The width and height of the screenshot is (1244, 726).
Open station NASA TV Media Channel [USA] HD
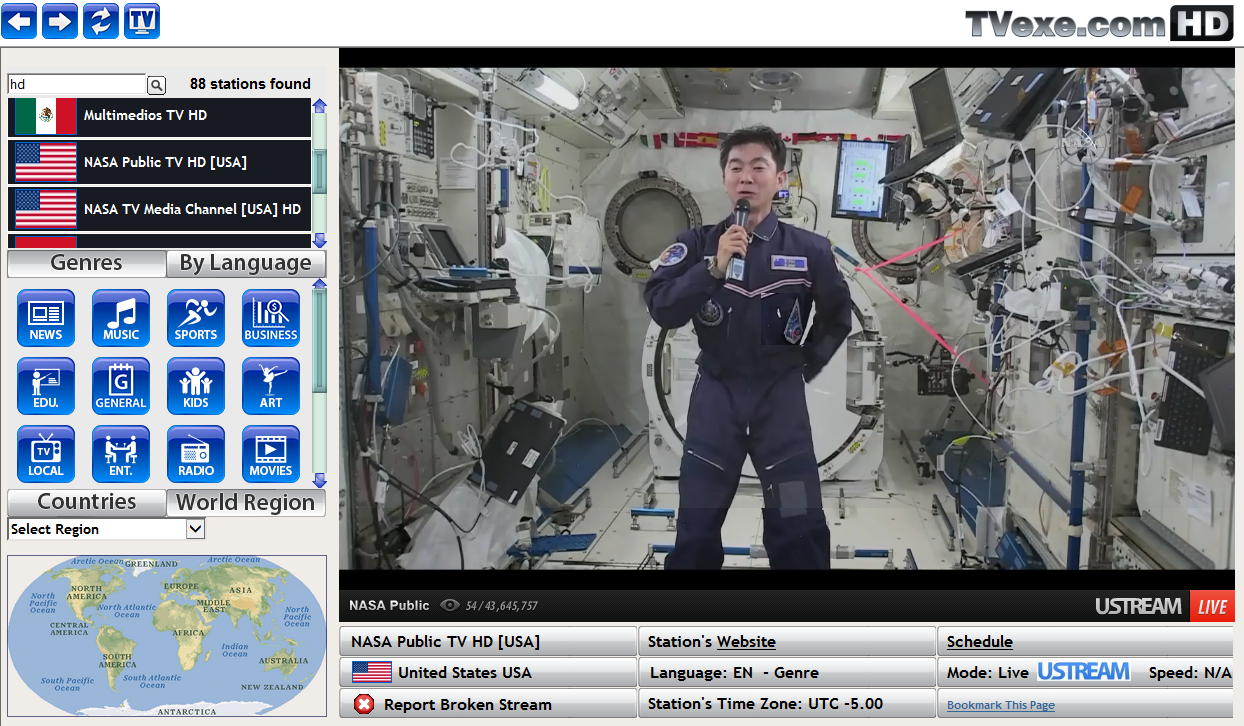[160, 209]
